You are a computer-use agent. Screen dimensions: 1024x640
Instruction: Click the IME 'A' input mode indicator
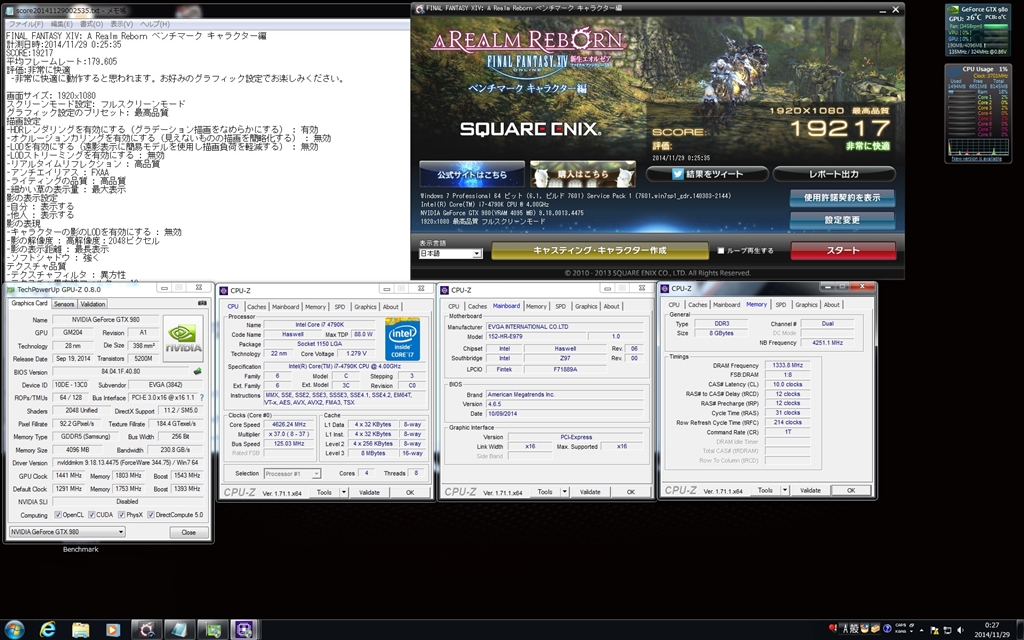(845, 629)
